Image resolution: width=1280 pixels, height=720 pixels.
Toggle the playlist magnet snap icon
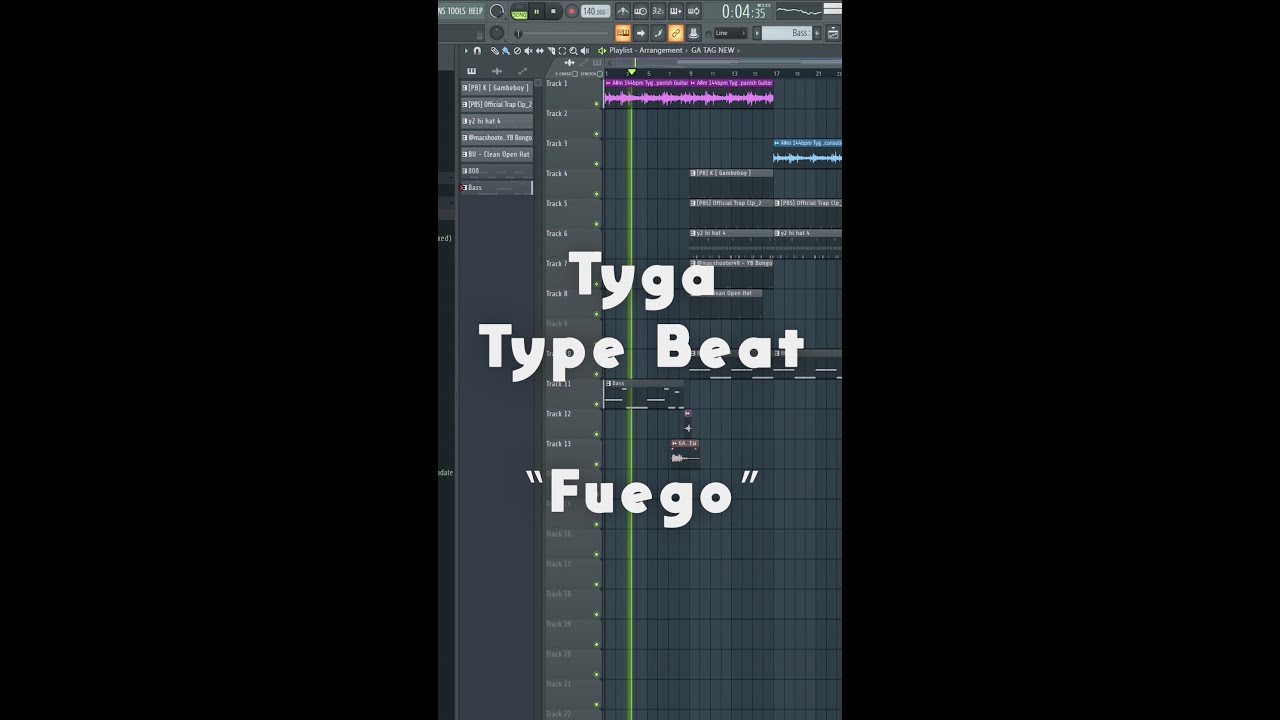477,50
